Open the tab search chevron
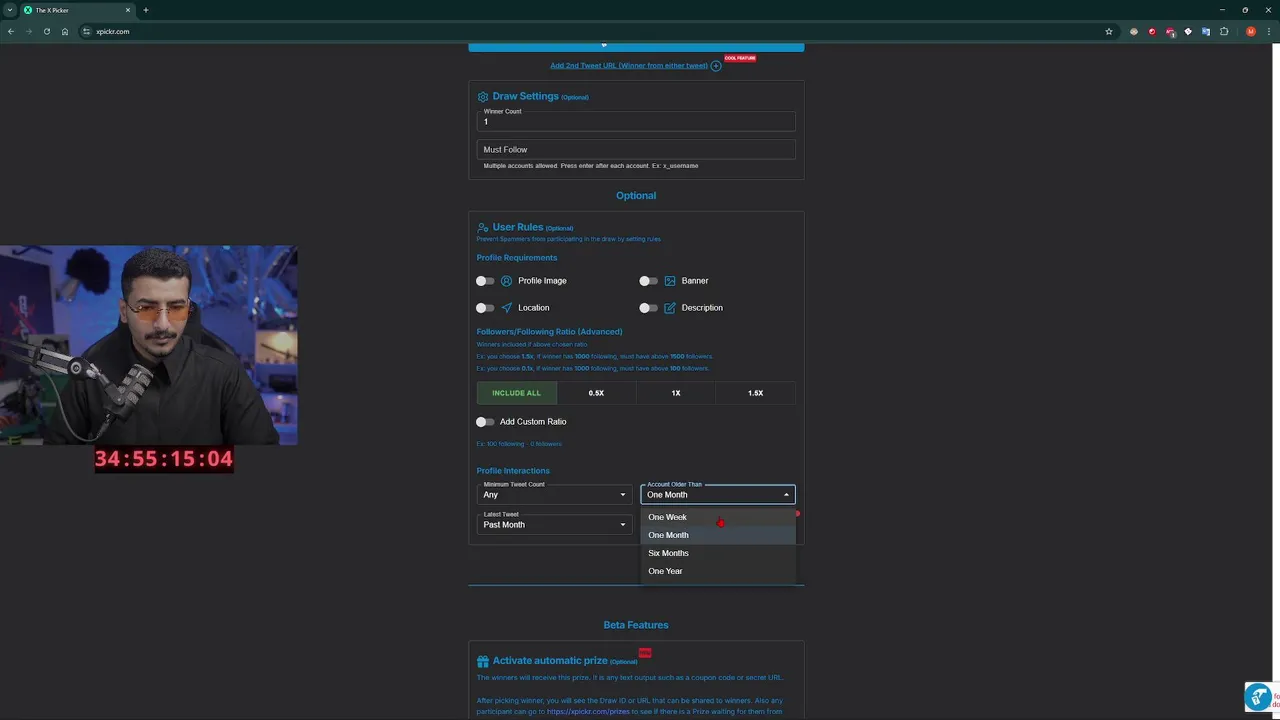1280x720 pixels. (9, 10)
